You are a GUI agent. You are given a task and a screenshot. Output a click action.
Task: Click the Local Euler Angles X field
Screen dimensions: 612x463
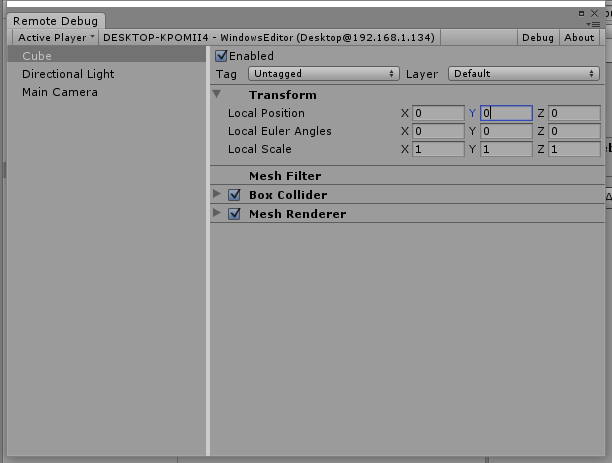pos(438,131)
